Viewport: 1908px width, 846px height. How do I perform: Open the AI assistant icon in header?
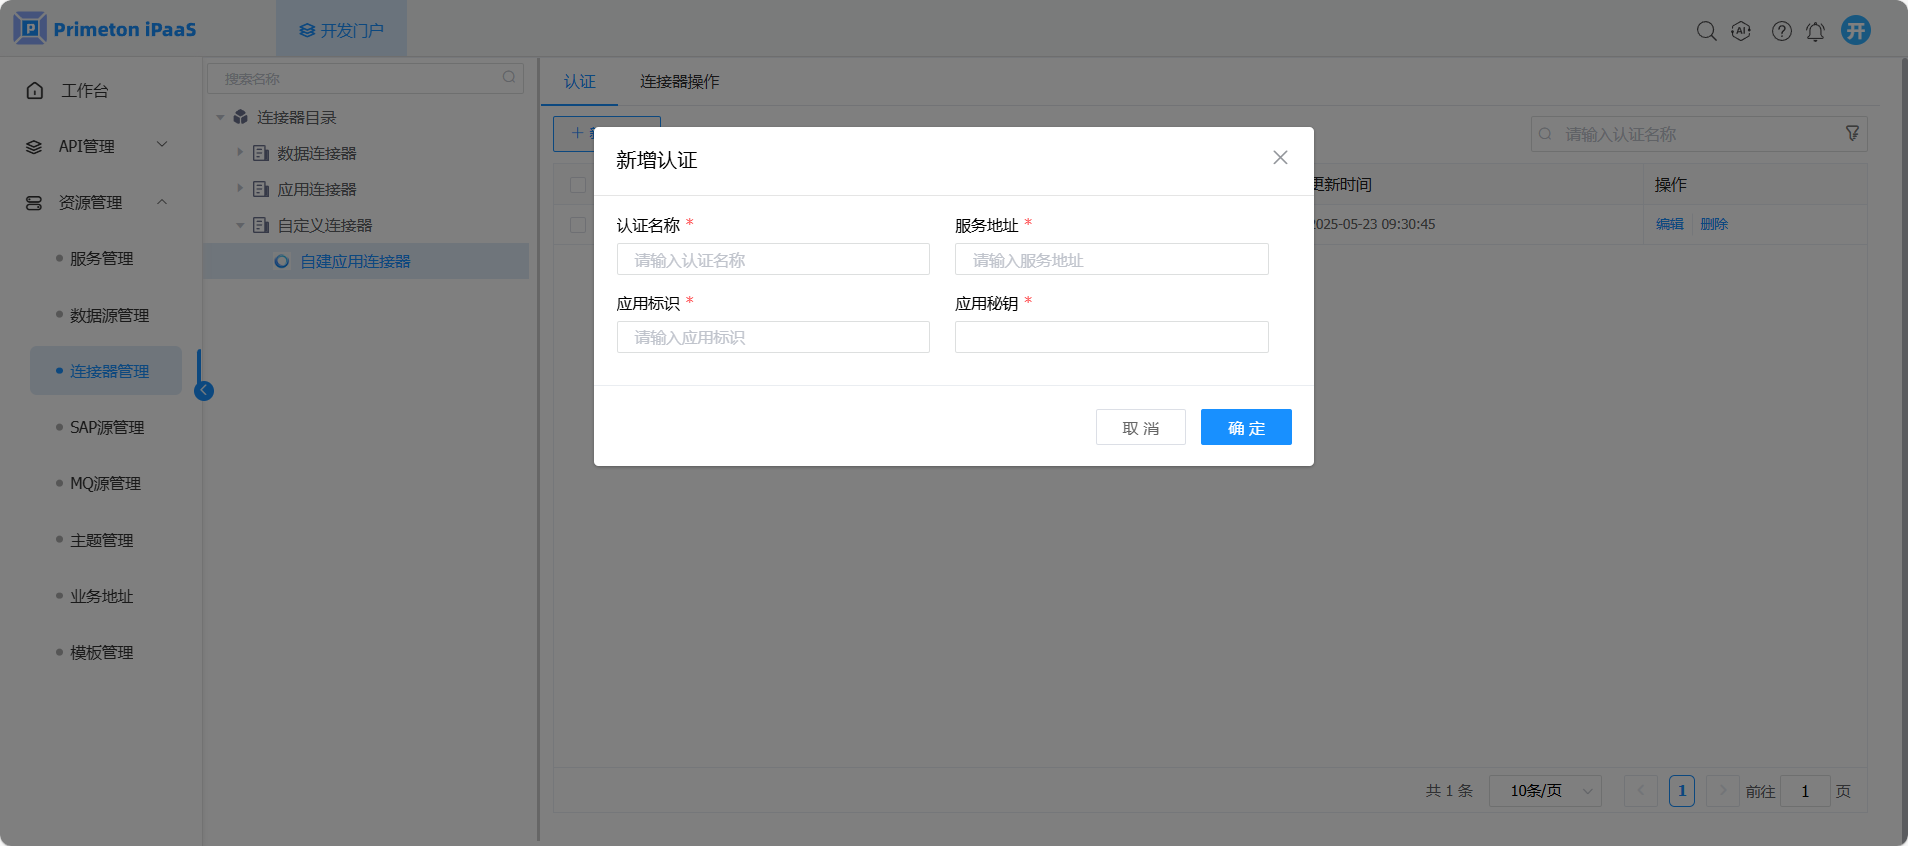coord(1741,31)
